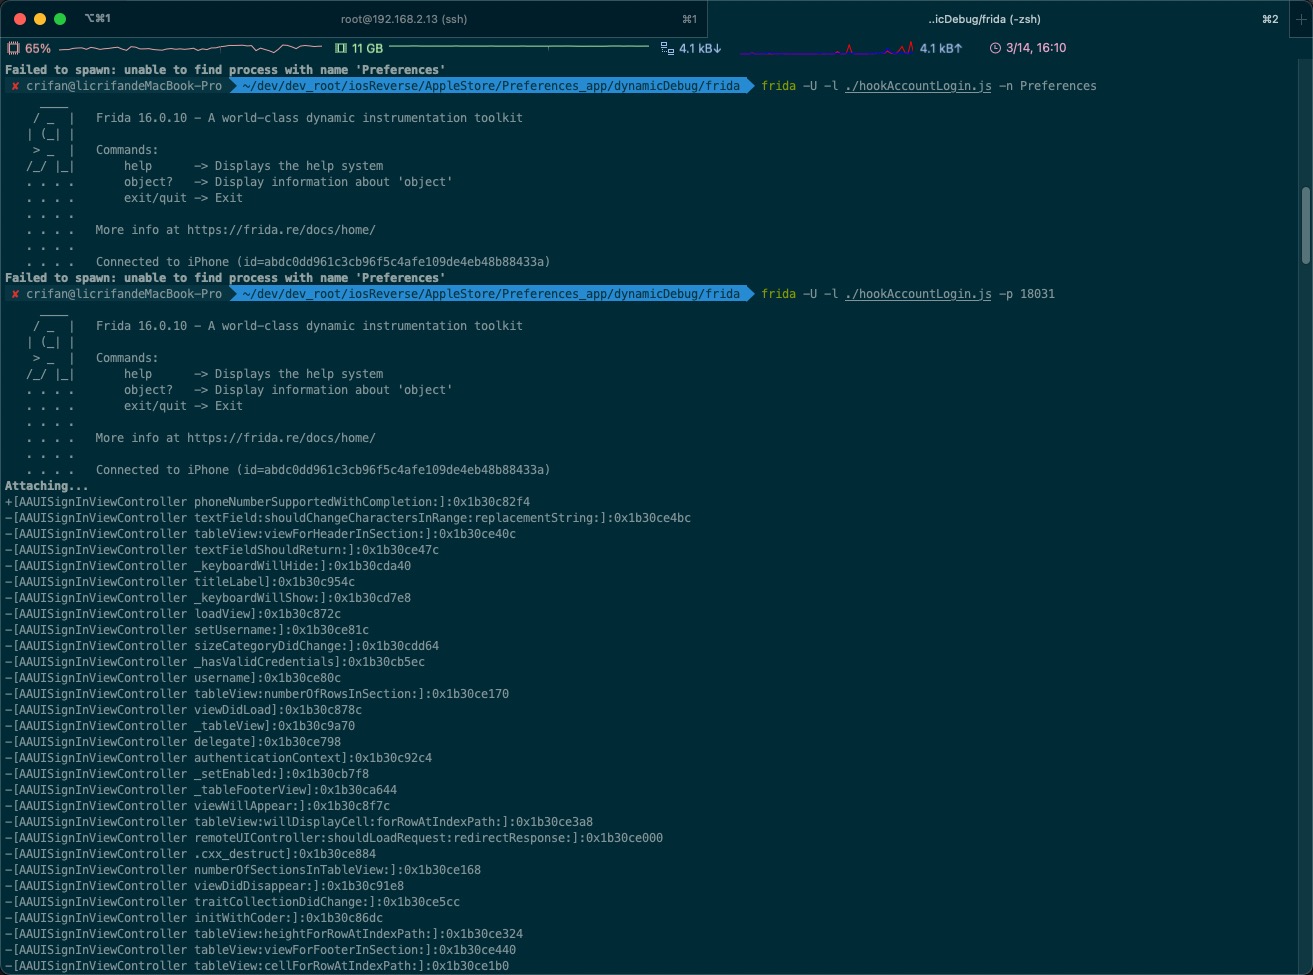Click the 'Attaching...' line
Image resolution: width=1313 pixels, height=975 pixels.
pyautogui.click(x=46, y=486)
